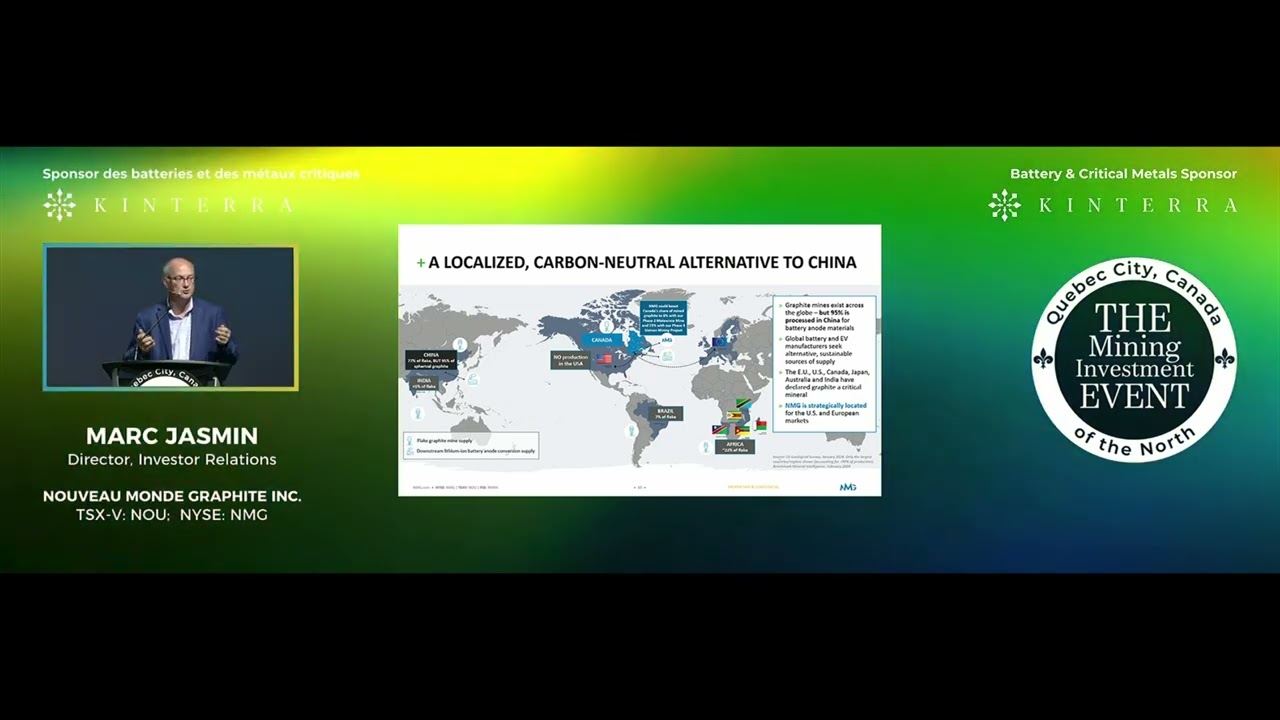The width and height of the screenshot is (1280, 720).
Task: Click the 'AFRICA' map label box
Action: point(735,447)
